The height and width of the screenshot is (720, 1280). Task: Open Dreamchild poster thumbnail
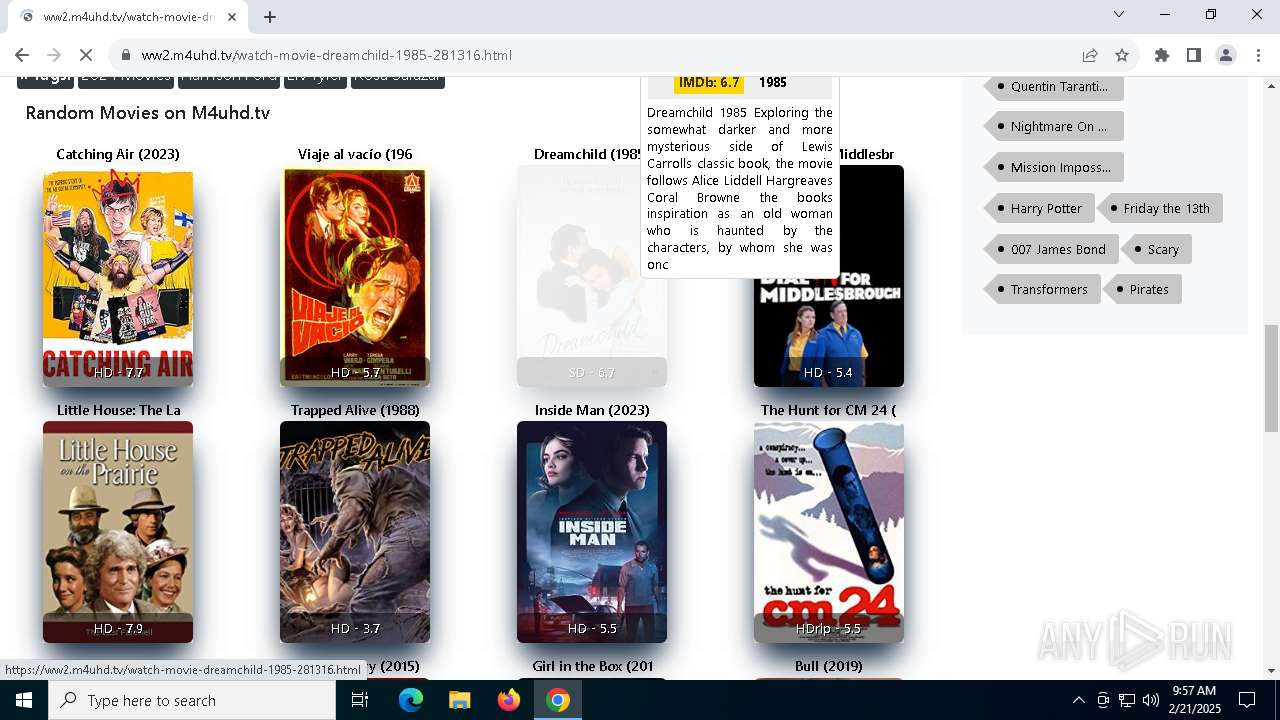[592, 276]
